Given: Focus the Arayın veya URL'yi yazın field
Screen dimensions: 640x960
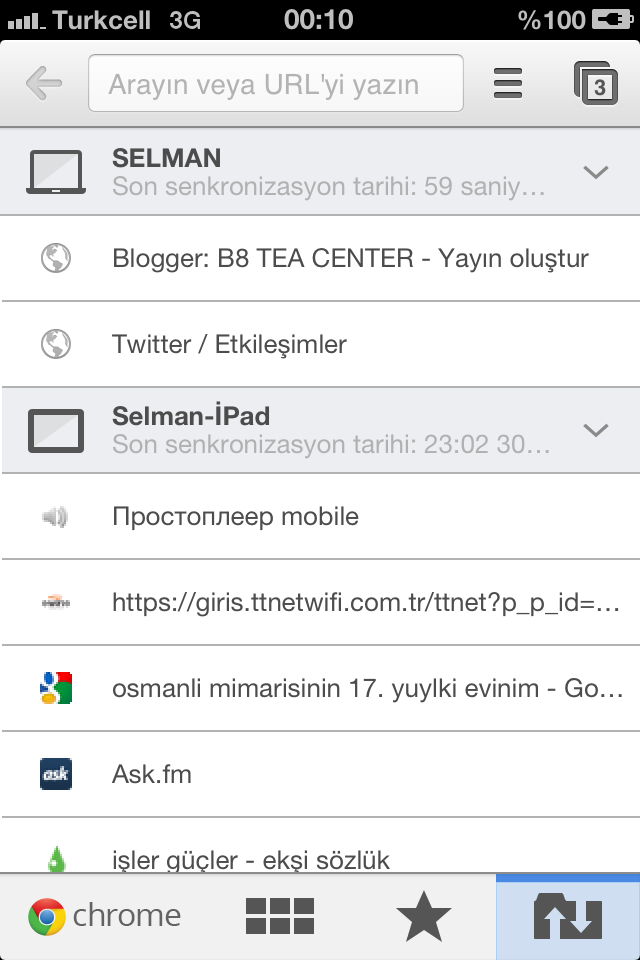Looking at the screenshot, I should click(x=276, y=83).
